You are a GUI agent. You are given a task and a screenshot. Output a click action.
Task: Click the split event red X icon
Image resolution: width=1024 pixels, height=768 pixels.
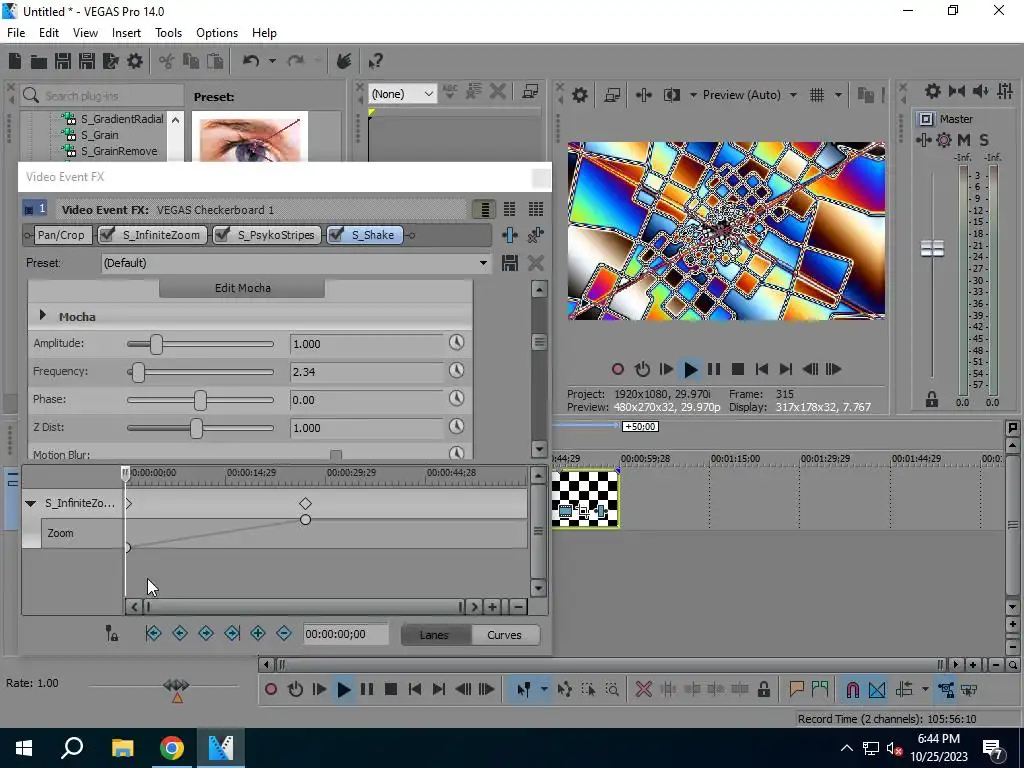coord(643,689)
